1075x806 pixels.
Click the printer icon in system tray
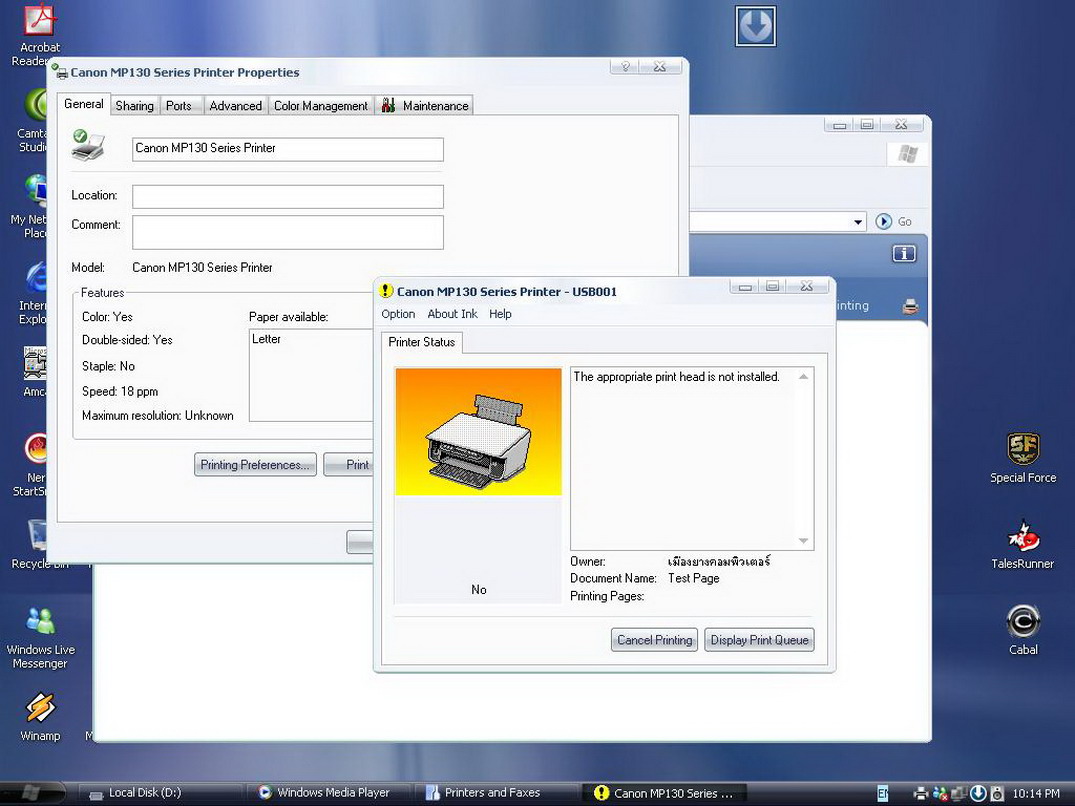pyautogui.click(x=921, y=793)
